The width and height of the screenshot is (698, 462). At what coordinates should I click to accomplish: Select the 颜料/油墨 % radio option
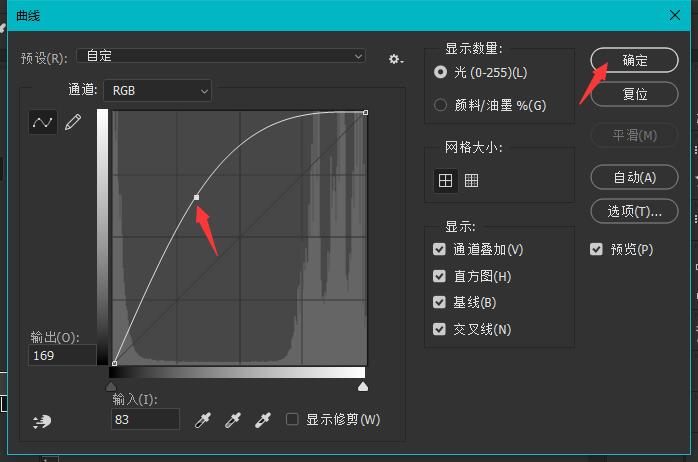pyautogui.click(x=440, y=105)
